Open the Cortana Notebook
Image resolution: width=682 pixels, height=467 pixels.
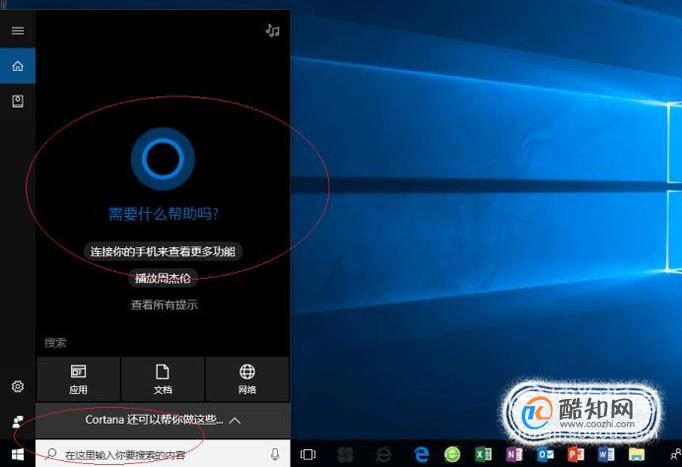point(17,101)
